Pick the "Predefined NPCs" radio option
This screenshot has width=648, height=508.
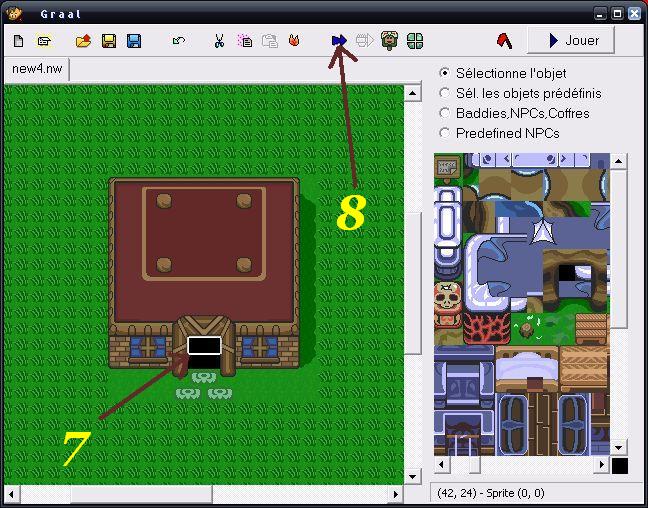445,133
